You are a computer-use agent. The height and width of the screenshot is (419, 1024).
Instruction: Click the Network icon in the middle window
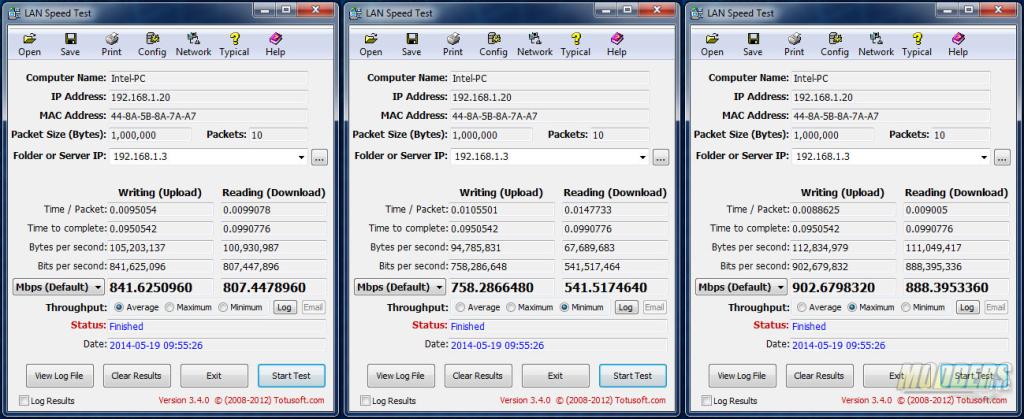click(534, 44)
